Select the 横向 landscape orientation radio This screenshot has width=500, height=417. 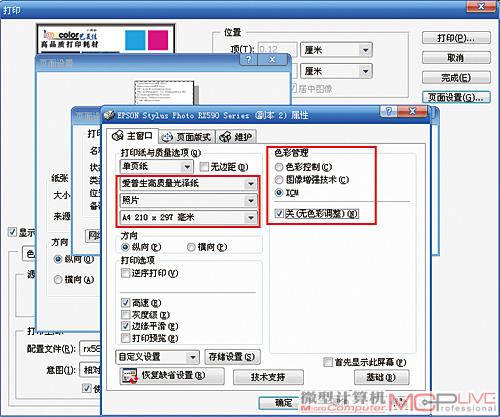click(191, 247)
